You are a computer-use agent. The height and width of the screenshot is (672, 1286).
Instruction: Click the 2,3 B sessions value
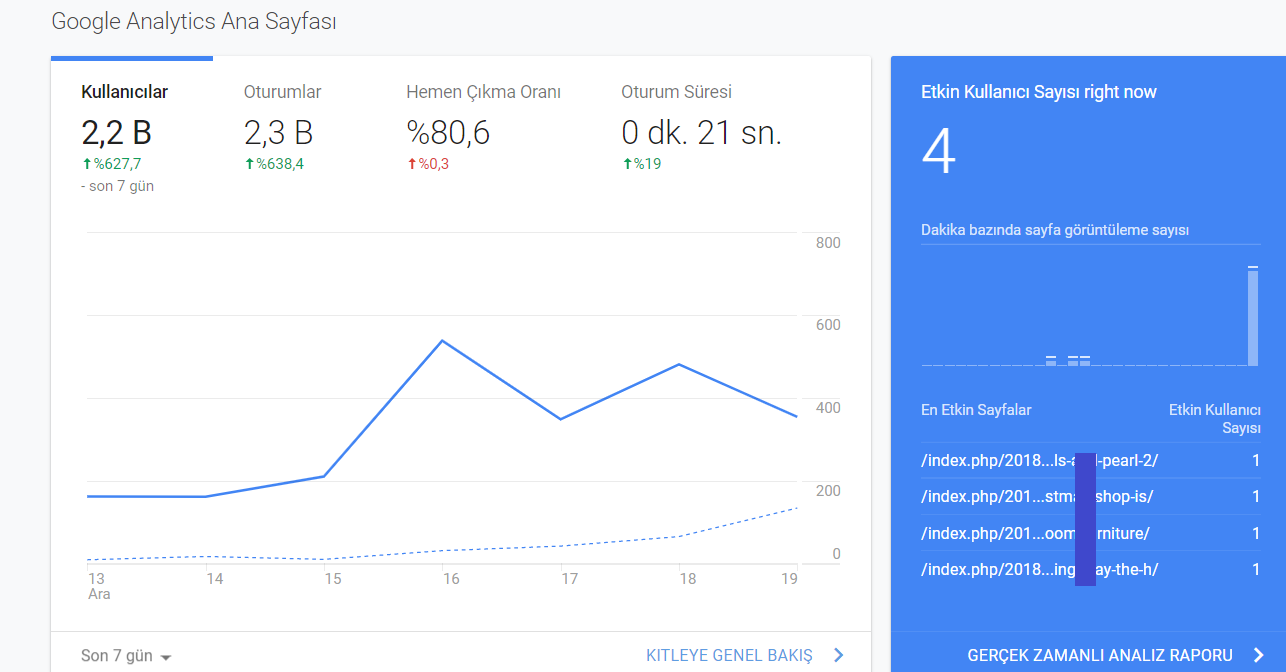coord(279,133)
